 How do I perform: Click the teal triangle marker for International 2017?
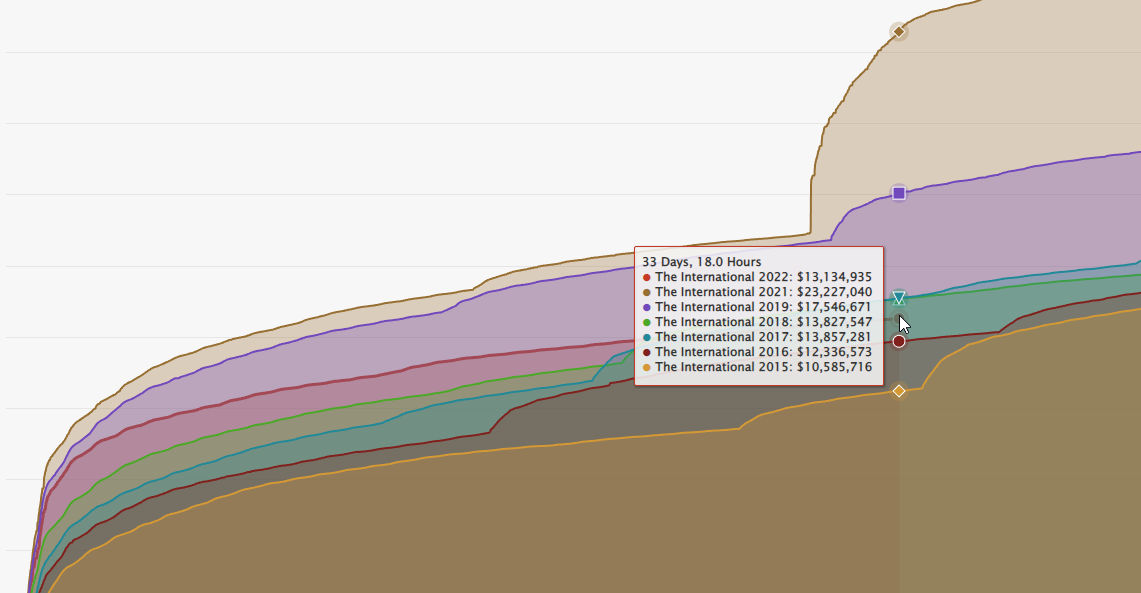pos(899,298)
